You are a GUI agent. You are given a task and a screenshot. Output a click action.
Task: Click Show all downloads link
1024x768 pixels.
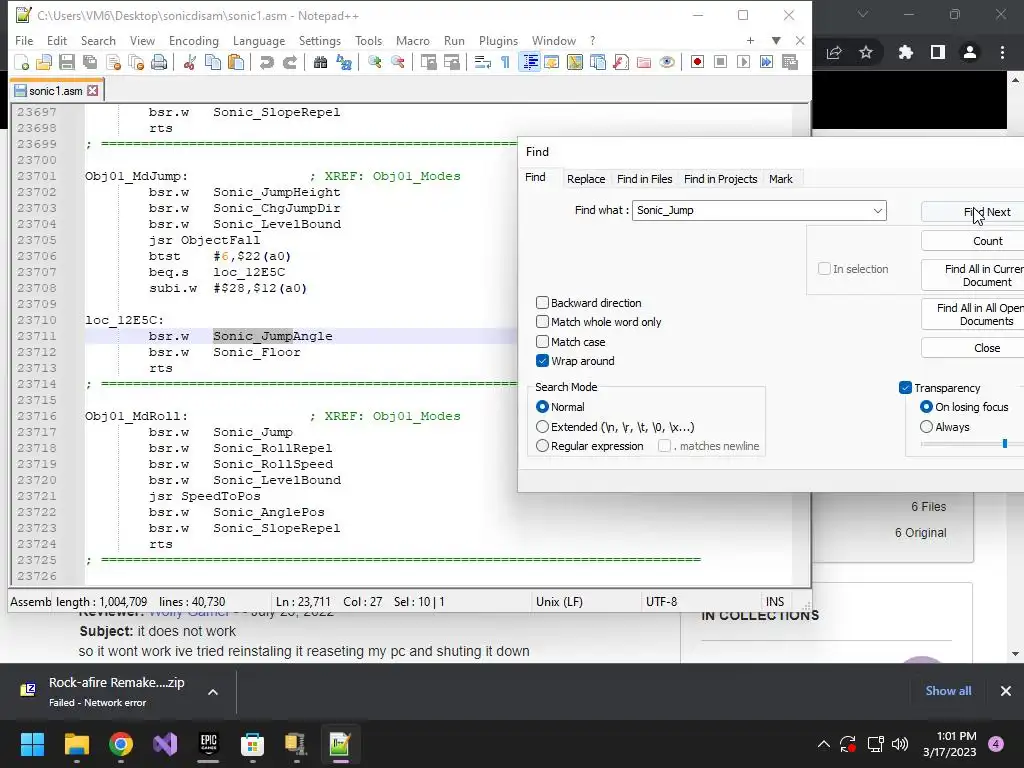pyautogui.click(x=948, y=691)
